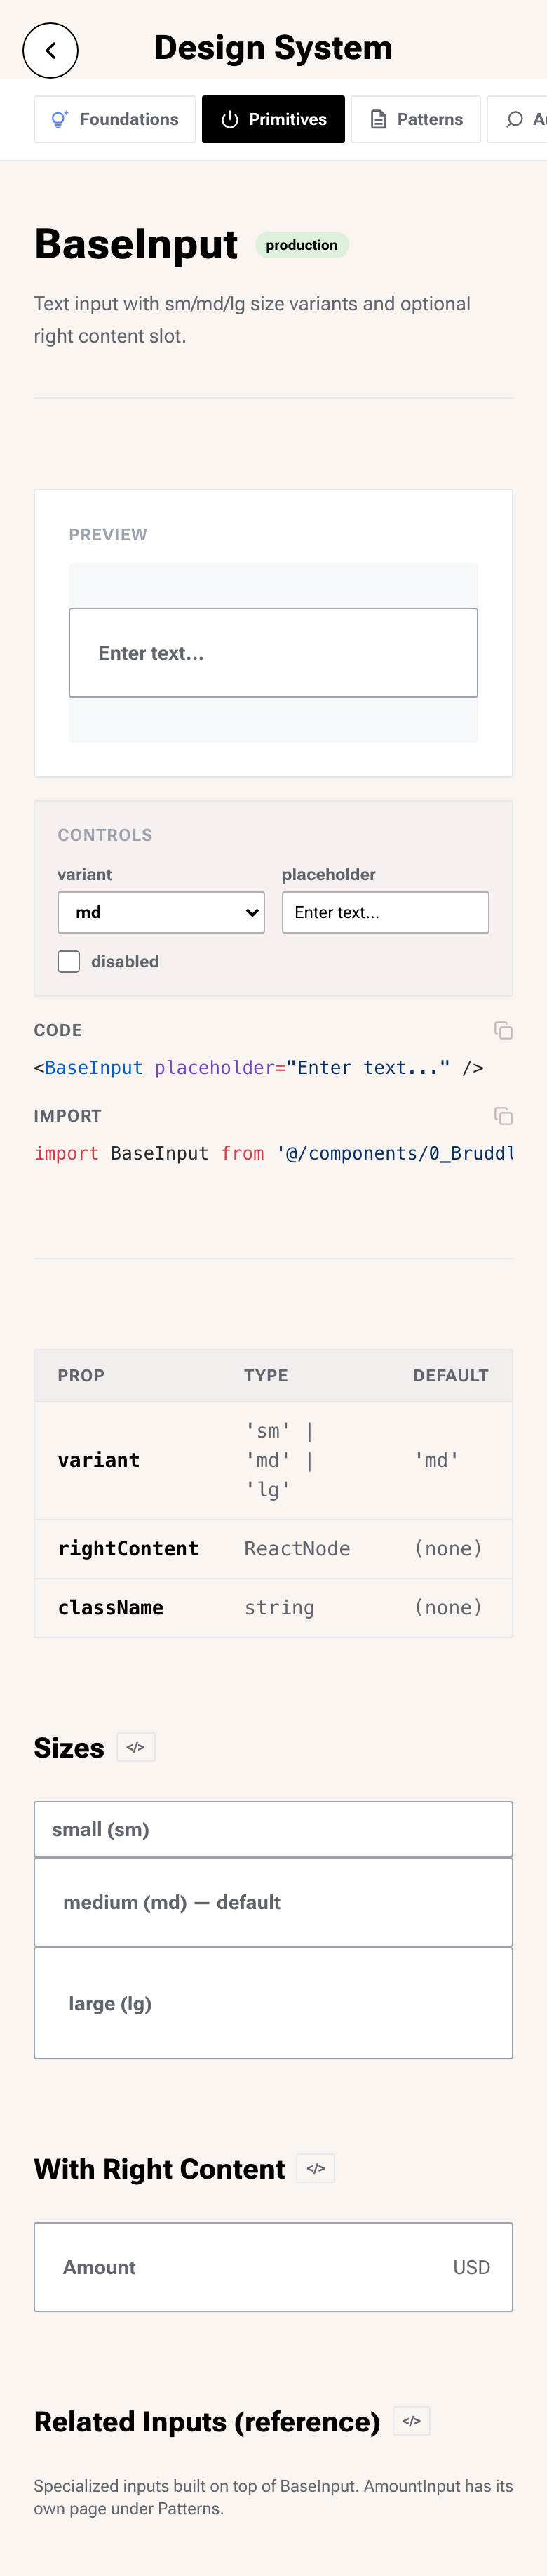Image resolution: width=547 pixels, height=2576 pixels.
Task: Click the medium (md) default input
Action: pos(273,1902)
